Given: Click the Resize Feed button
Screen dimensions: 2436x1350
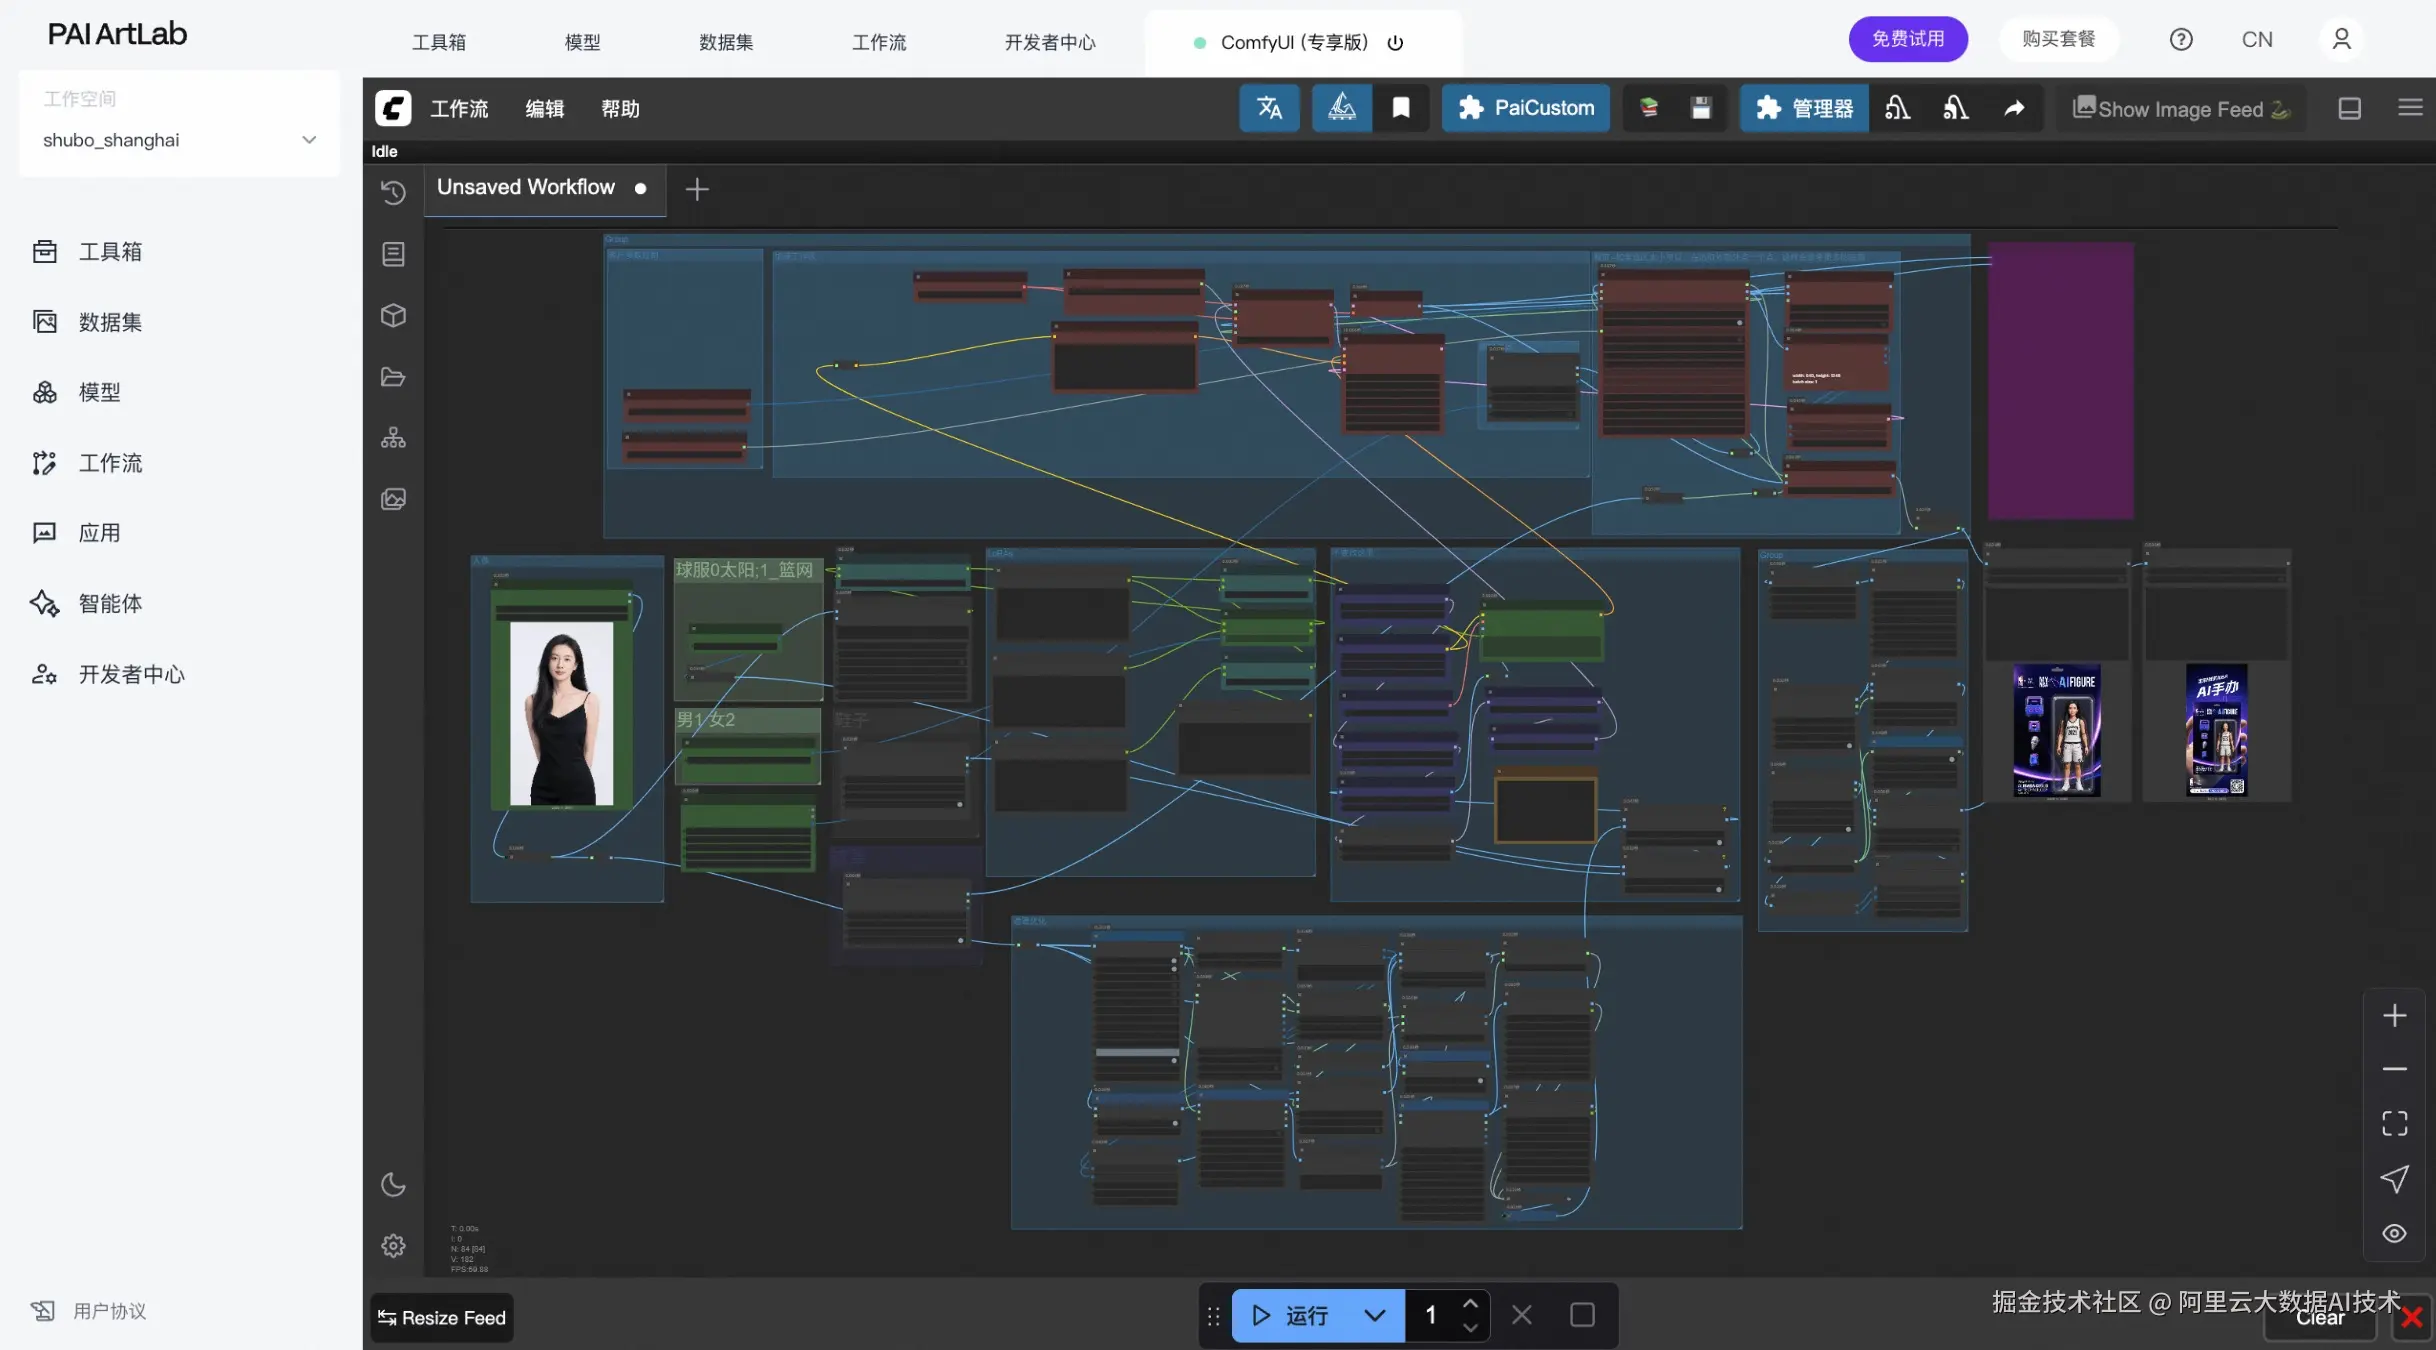Looking at the screenshot, I should coord(442,1318).
